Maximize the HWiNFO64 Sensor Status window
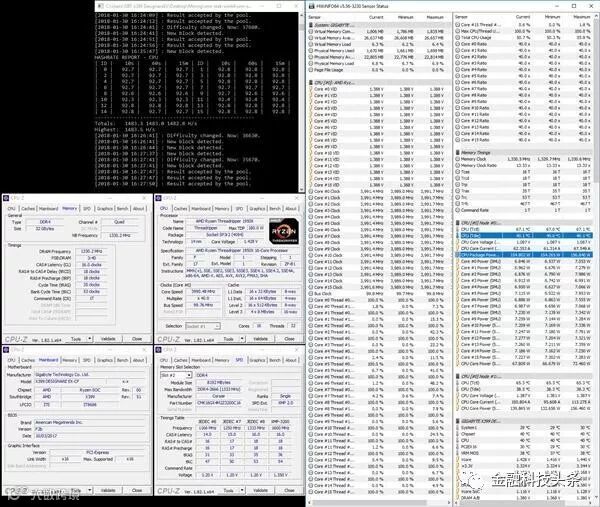This screenshot has height=507, width=600. point(574,6)
